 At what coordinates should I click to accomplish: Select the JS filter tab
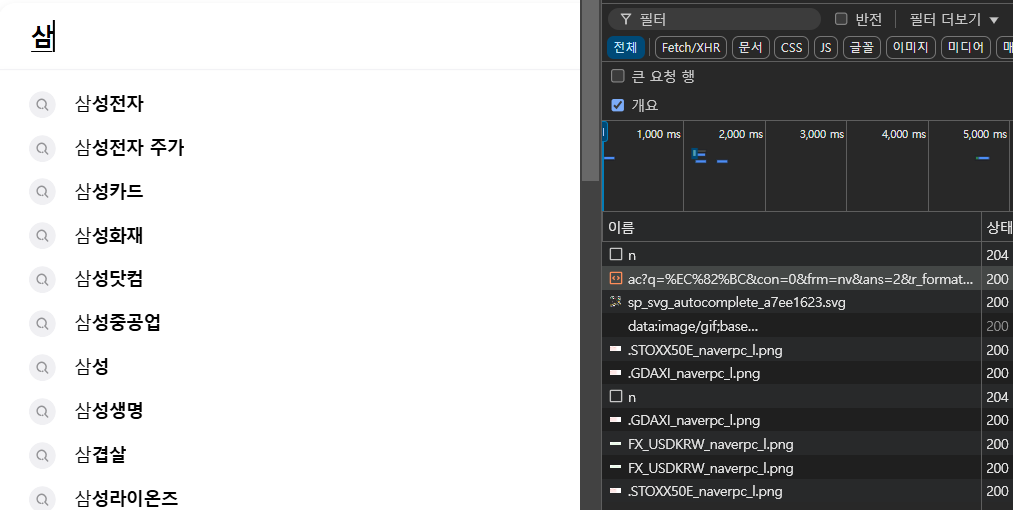826,47
